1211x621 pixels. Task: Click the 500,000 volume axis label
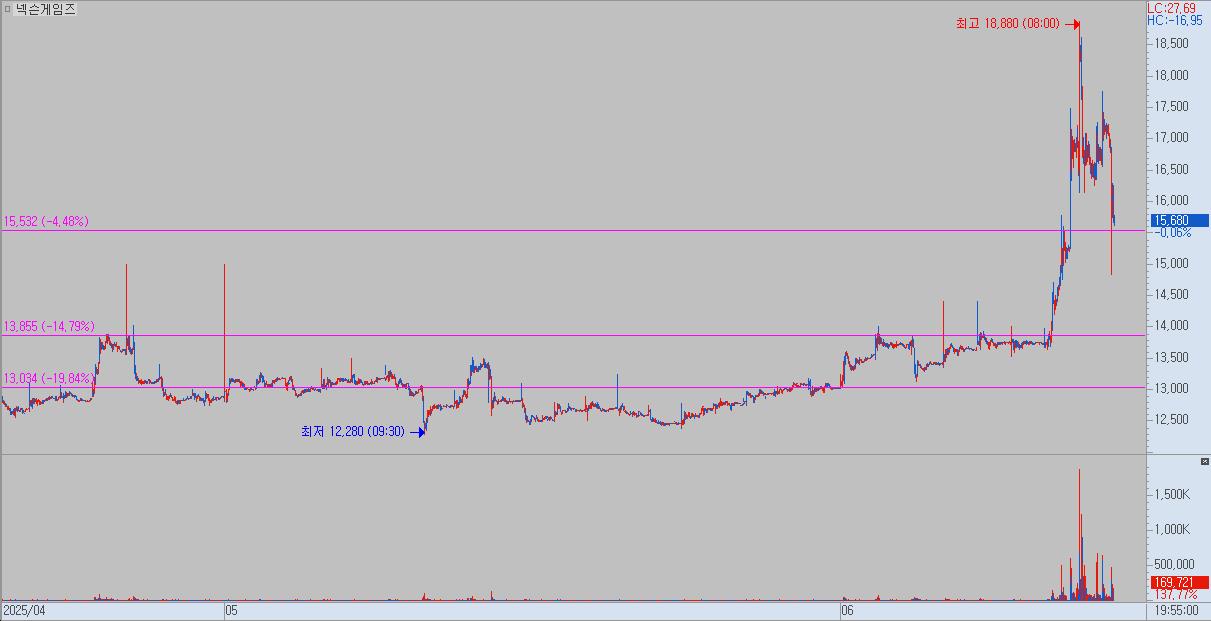1174,565
